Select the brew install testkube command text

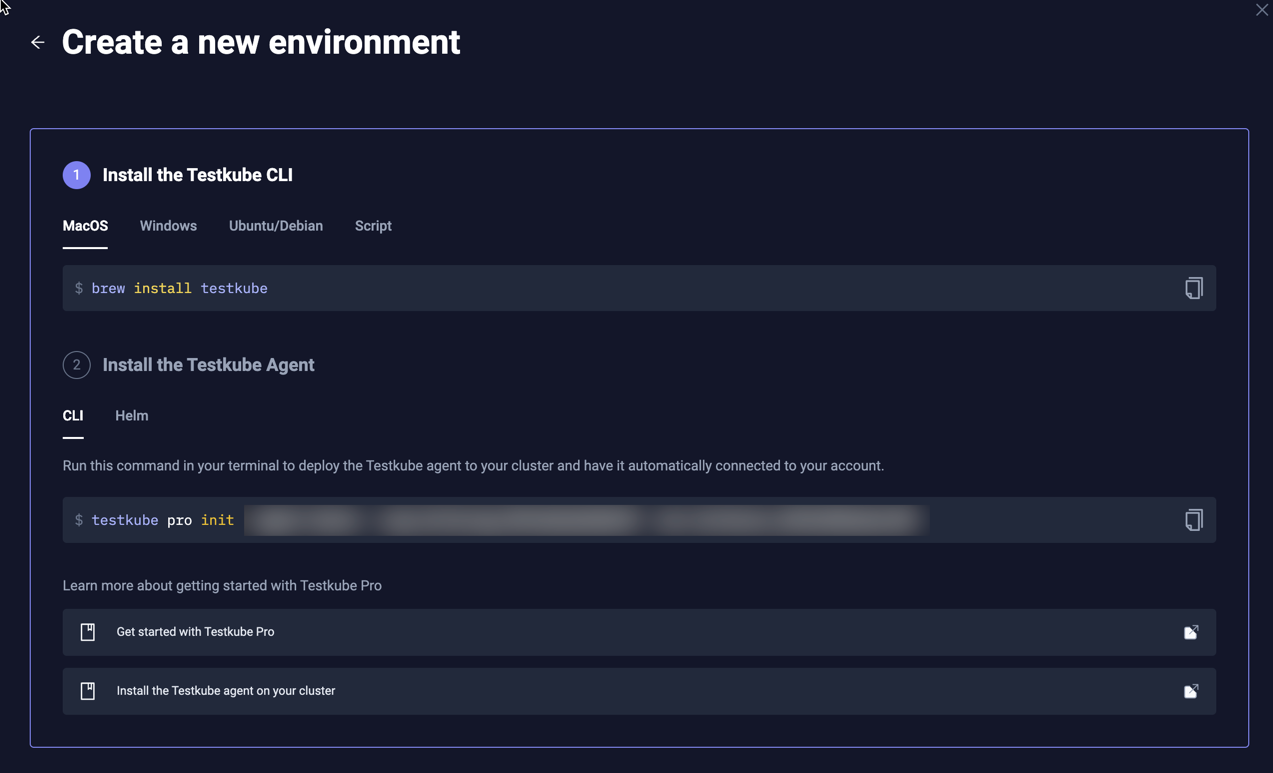(180, 288)
